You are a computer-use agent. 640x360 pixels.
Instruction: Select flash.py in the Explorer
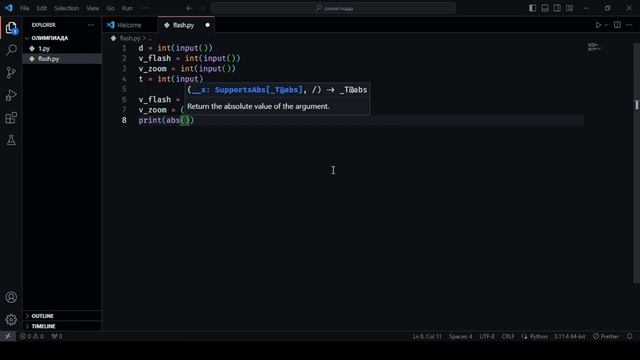(62, 59)
